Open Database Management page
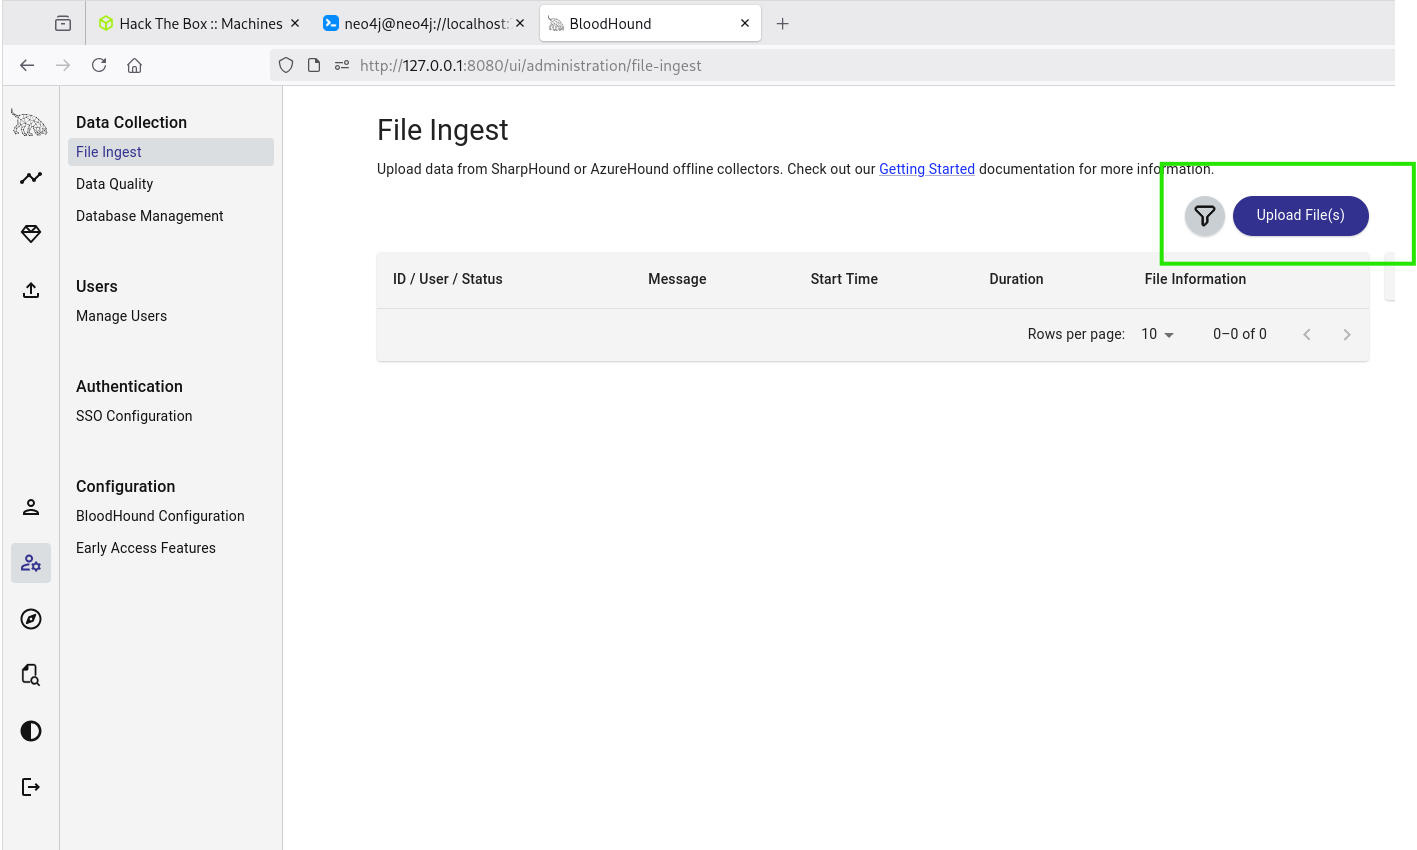Viewport: 1417px width, 850px height. [x=150, y=216]
